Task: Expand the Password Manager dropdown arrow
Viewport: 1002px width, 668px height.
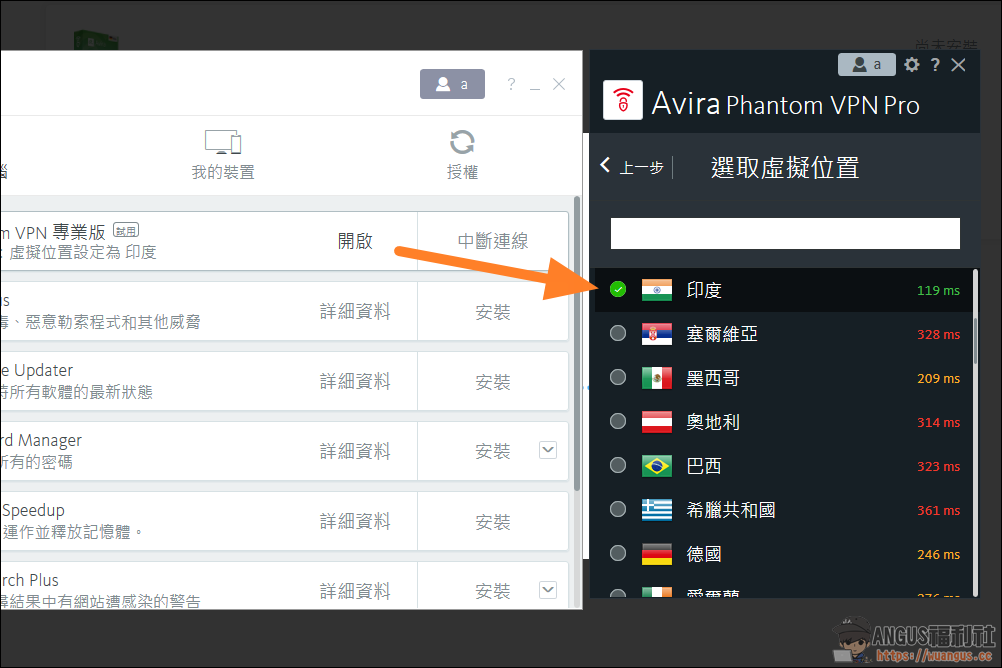Action: pos(548,450)
